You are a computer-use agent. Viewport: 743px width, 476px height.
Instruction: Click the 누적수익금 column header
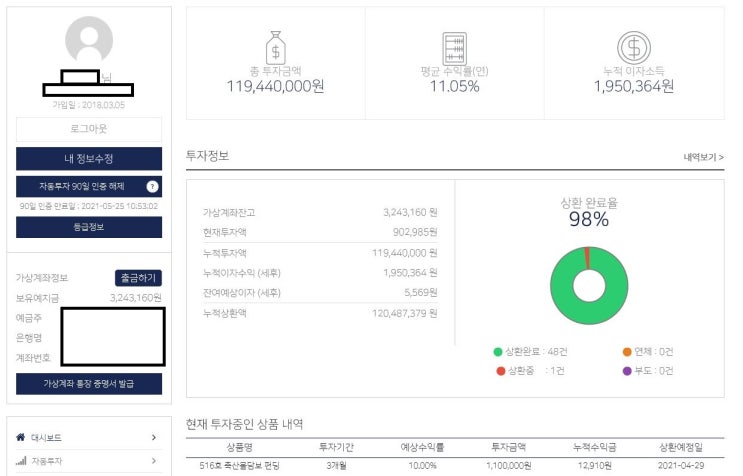[x=594, y=447]
